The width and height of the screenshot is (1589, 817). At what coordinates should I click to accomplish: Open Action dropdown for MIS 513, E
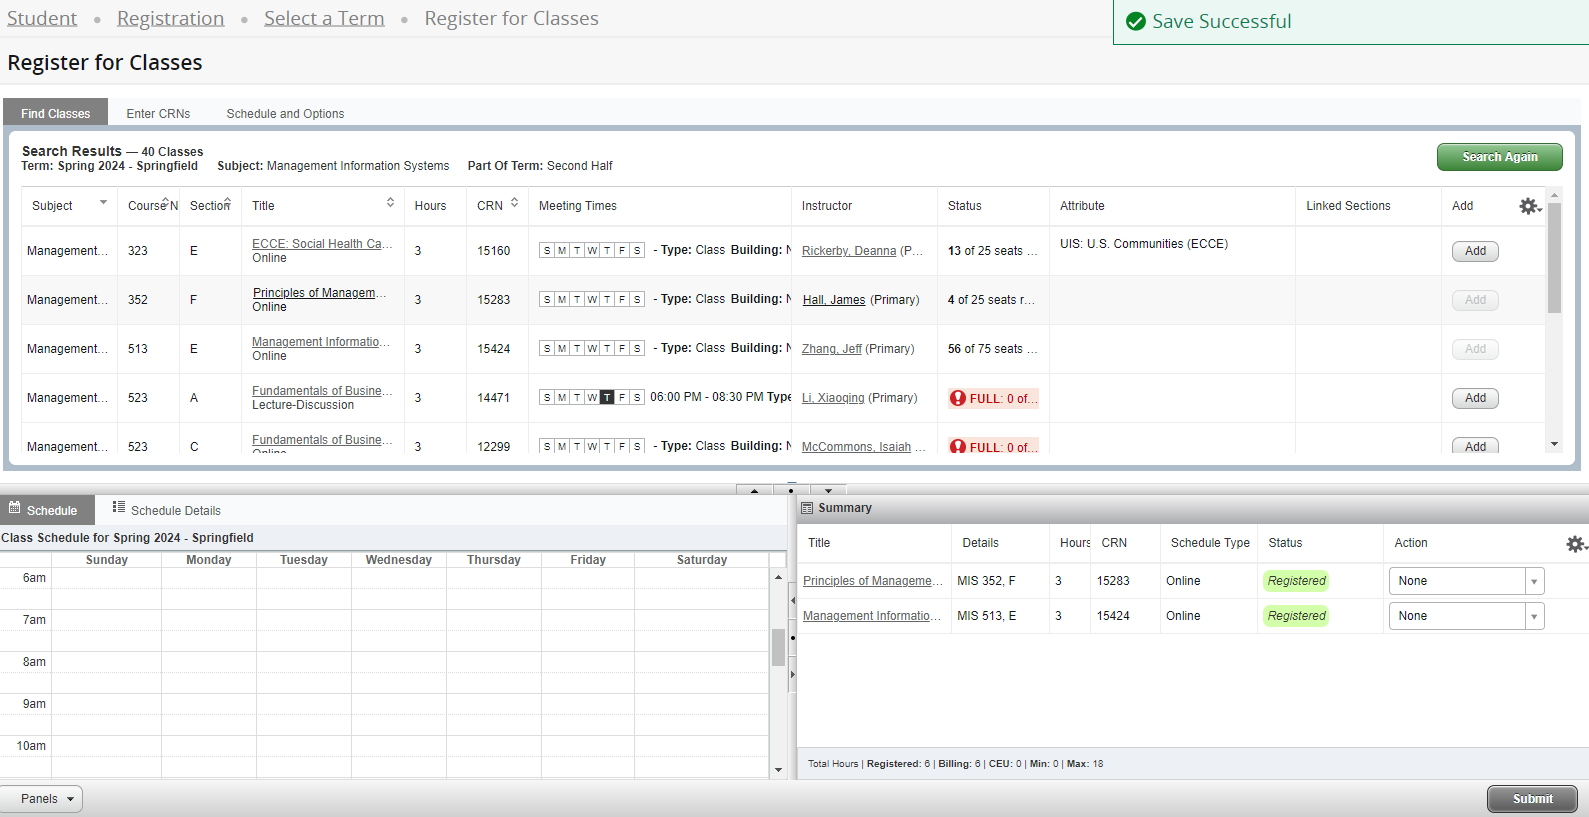[x=1533, y=616]
